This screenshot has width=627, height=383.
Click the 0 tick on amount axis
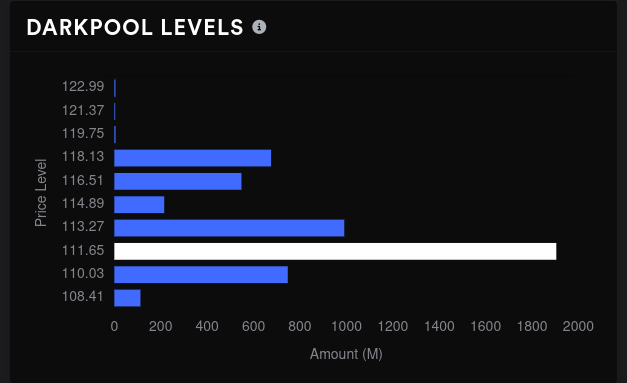[114, 326]
